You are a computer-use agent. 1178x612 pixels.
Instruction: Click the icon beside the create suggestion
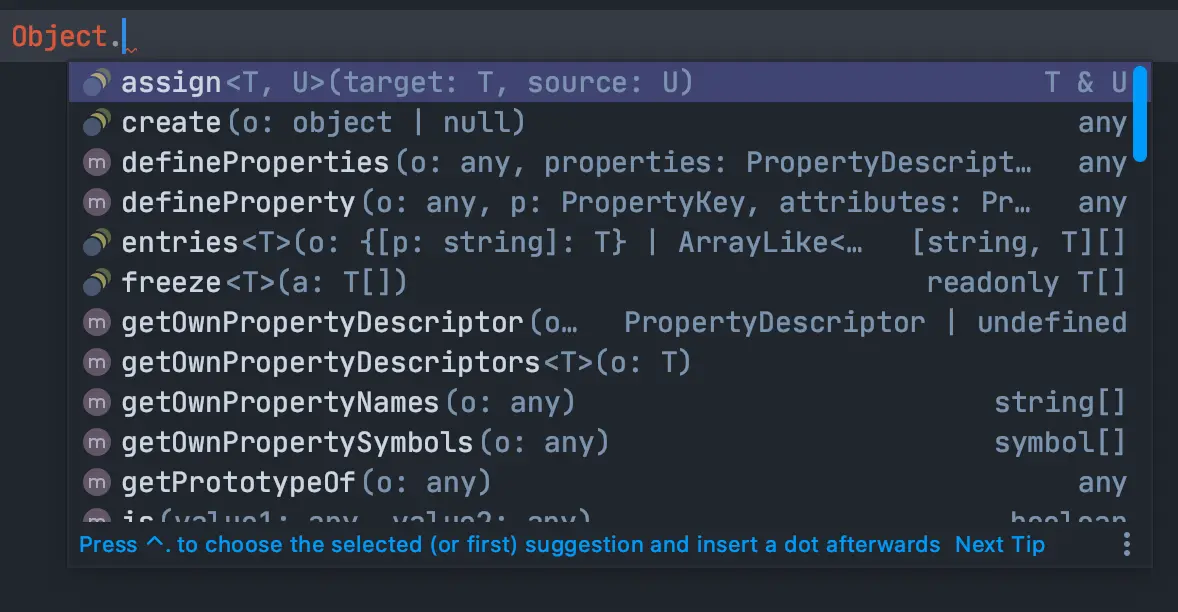(96, 123)
